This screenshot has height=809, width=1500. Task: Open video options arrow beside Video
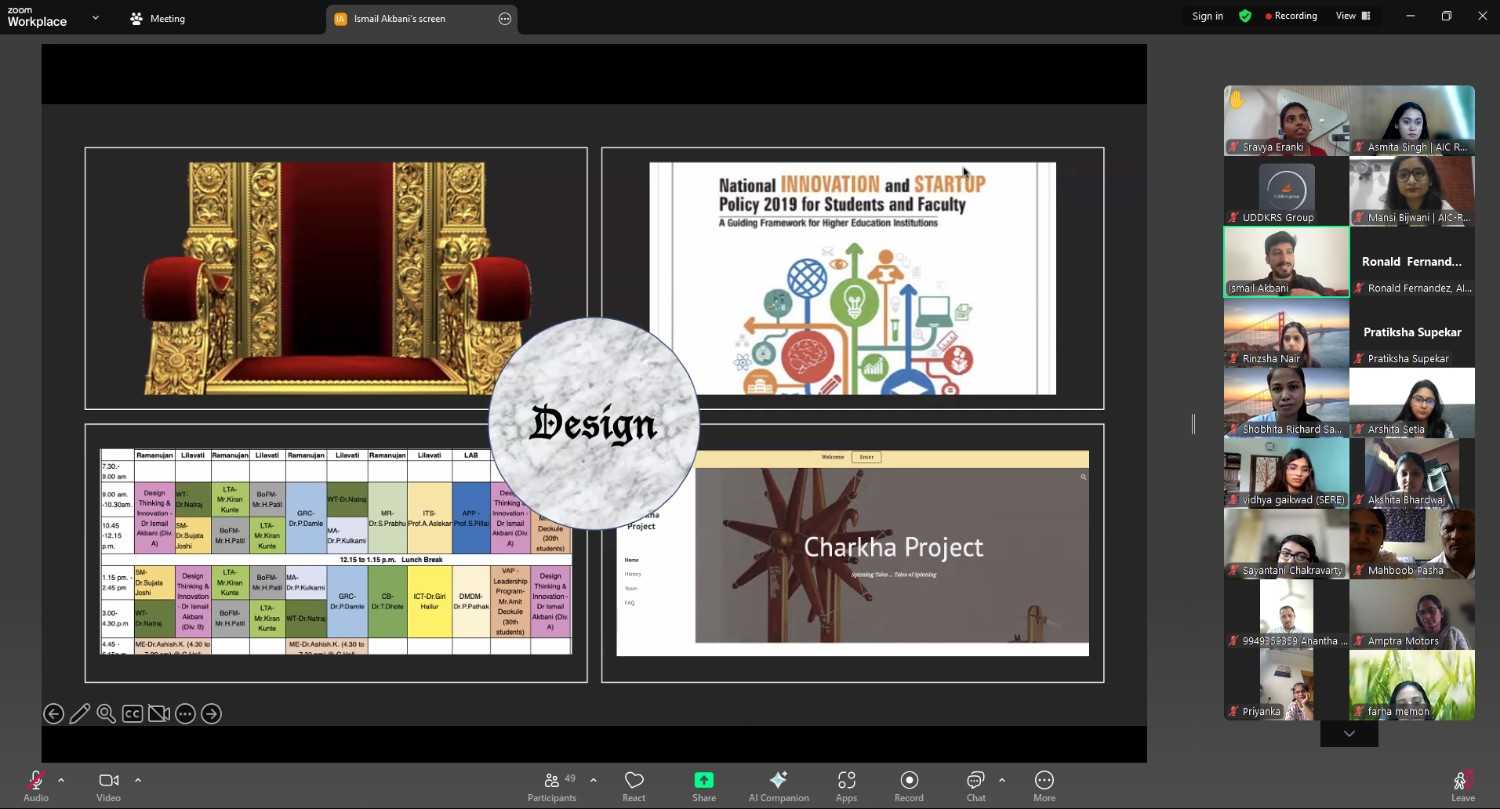tap(138, 780)
